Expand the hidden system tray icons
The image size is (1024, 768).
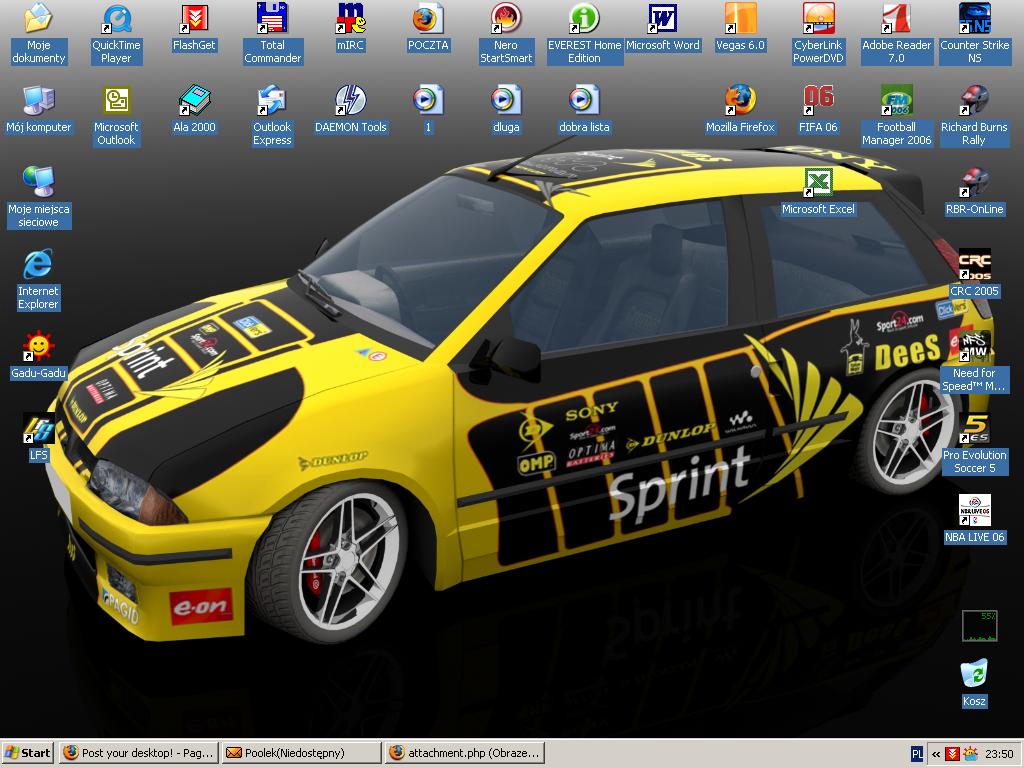pos(936,754)
